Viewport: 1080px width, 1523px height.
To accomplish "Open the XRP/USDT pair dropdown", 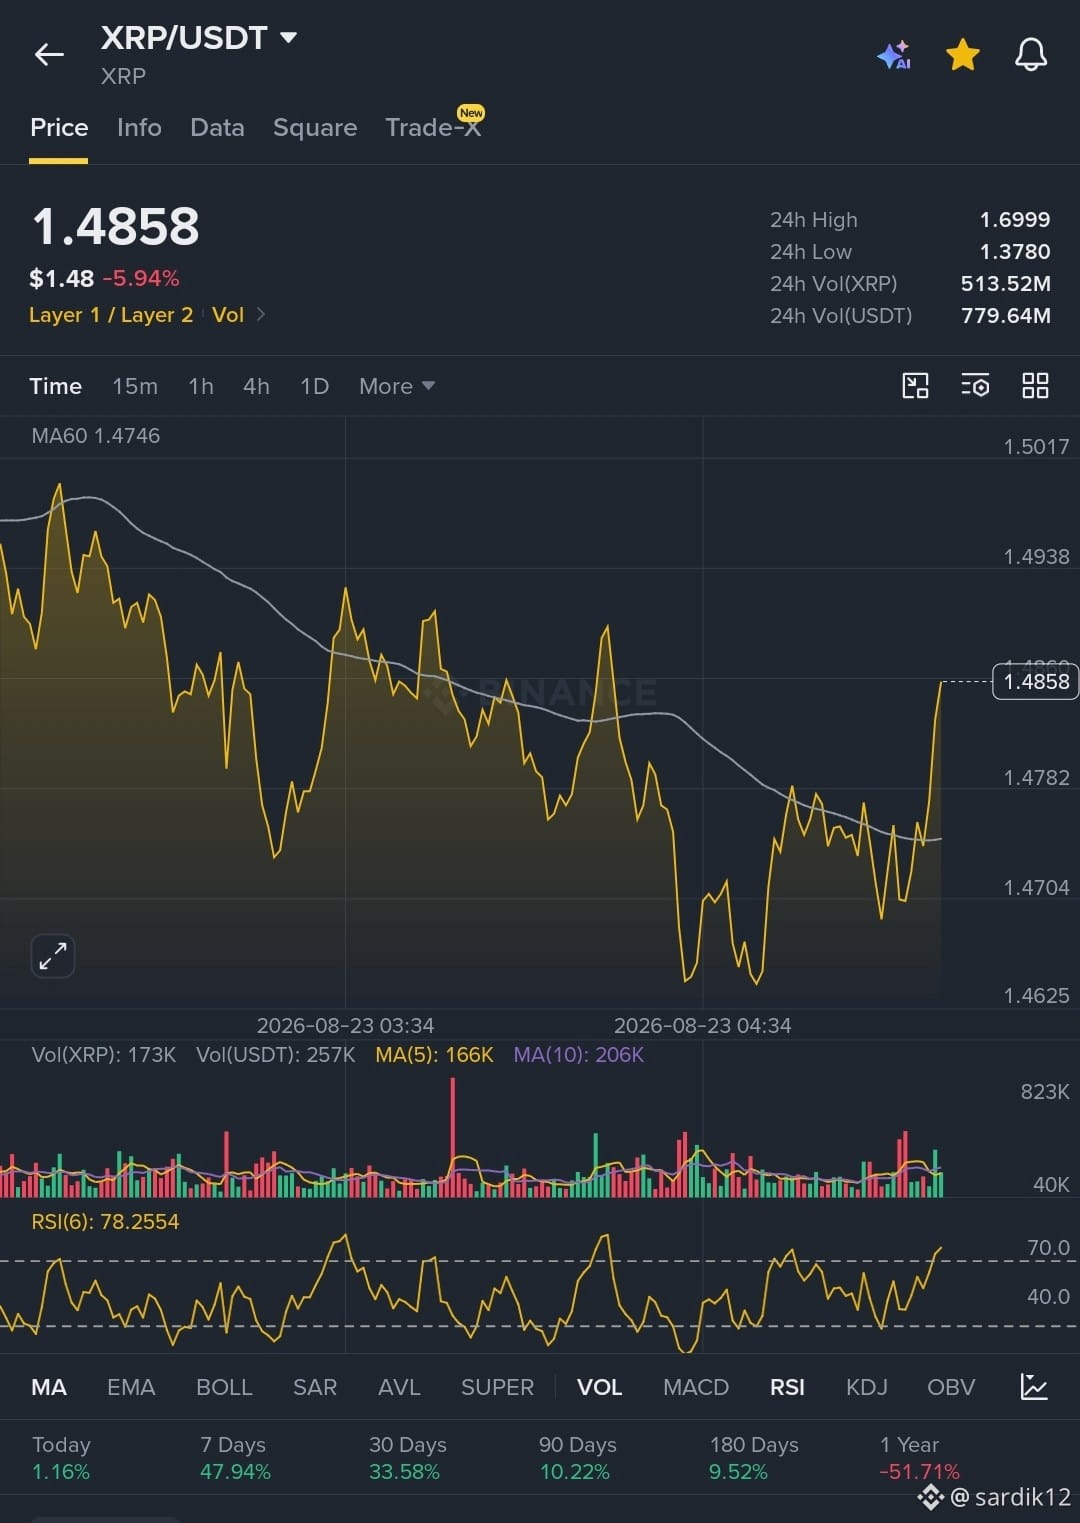I will [289, 38].
